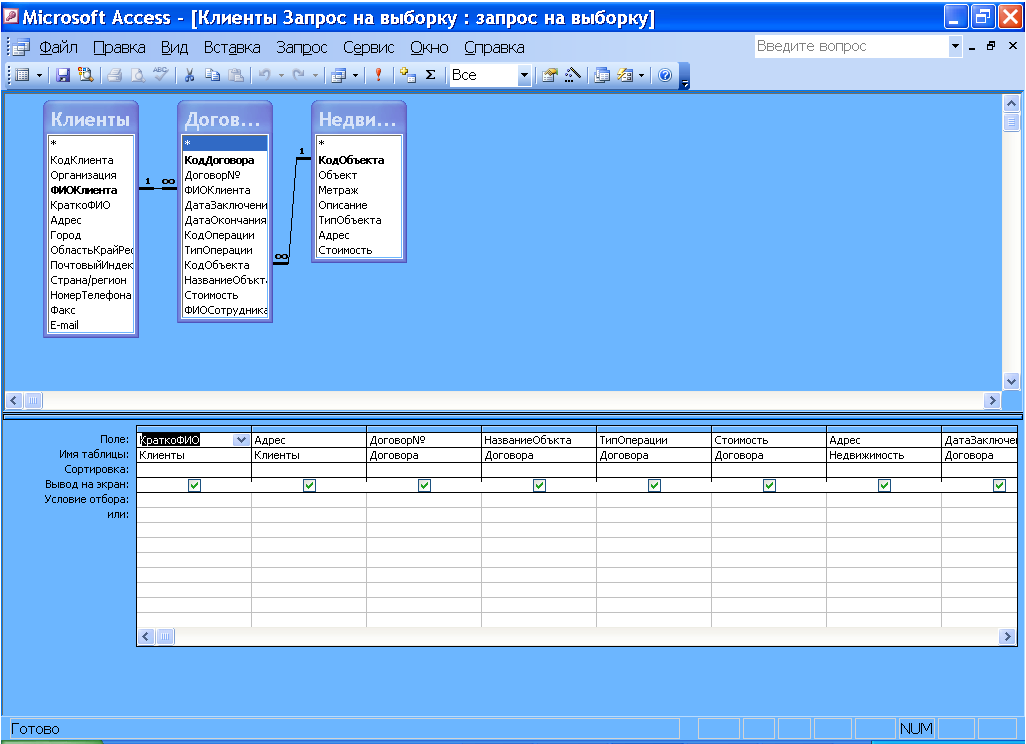Expand the Query Type dropdown arrow
The width and height of the screenshot is (1026, 744).
pos(355,75)
